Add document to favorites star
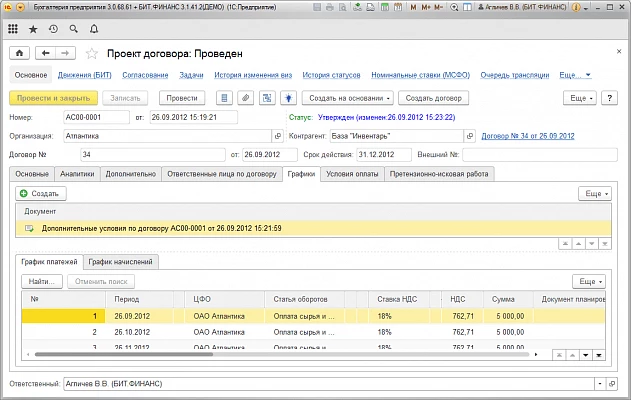 92,54
